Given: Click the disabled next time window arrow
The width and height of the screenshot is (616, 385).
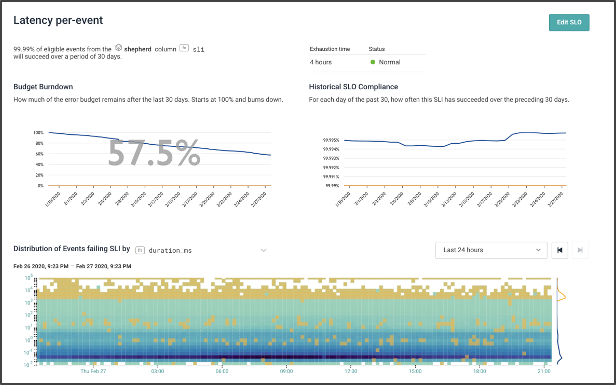Looking at the screenshot, I should (580, 250).
